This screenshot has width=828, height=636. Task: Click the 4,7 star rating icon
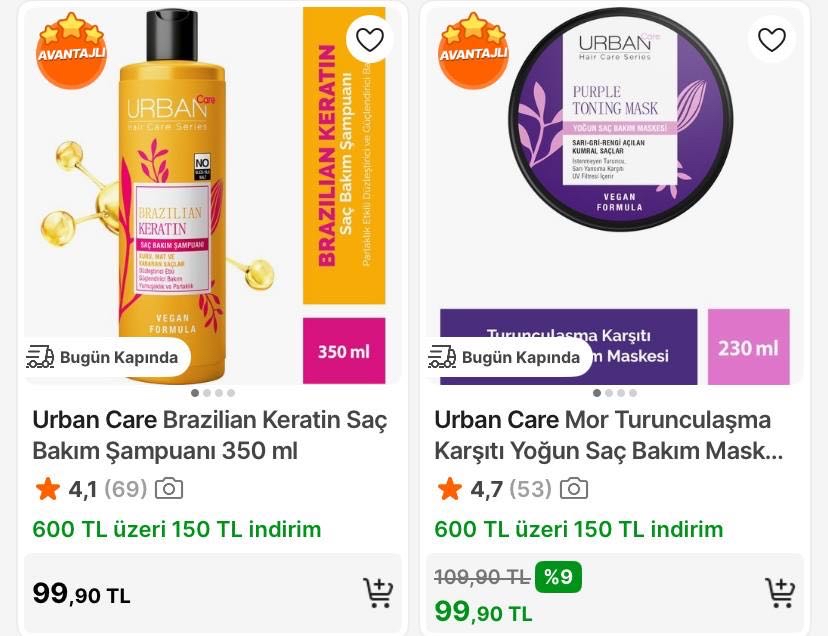coord(450,489)
